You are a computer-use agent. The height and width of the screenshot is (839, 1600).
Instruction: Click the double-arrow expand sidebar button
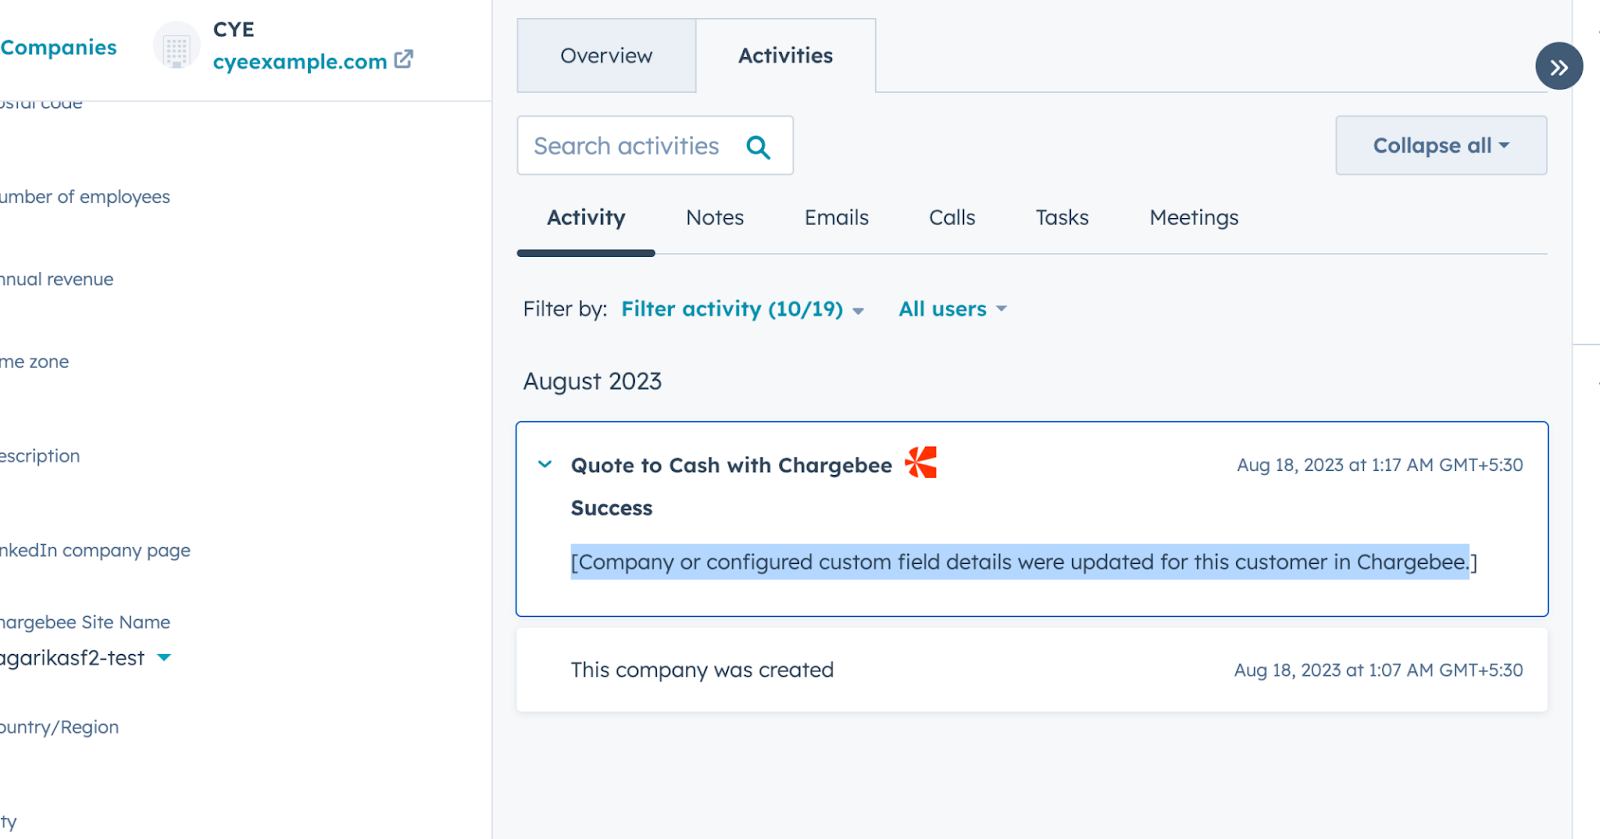[1558, 67]
